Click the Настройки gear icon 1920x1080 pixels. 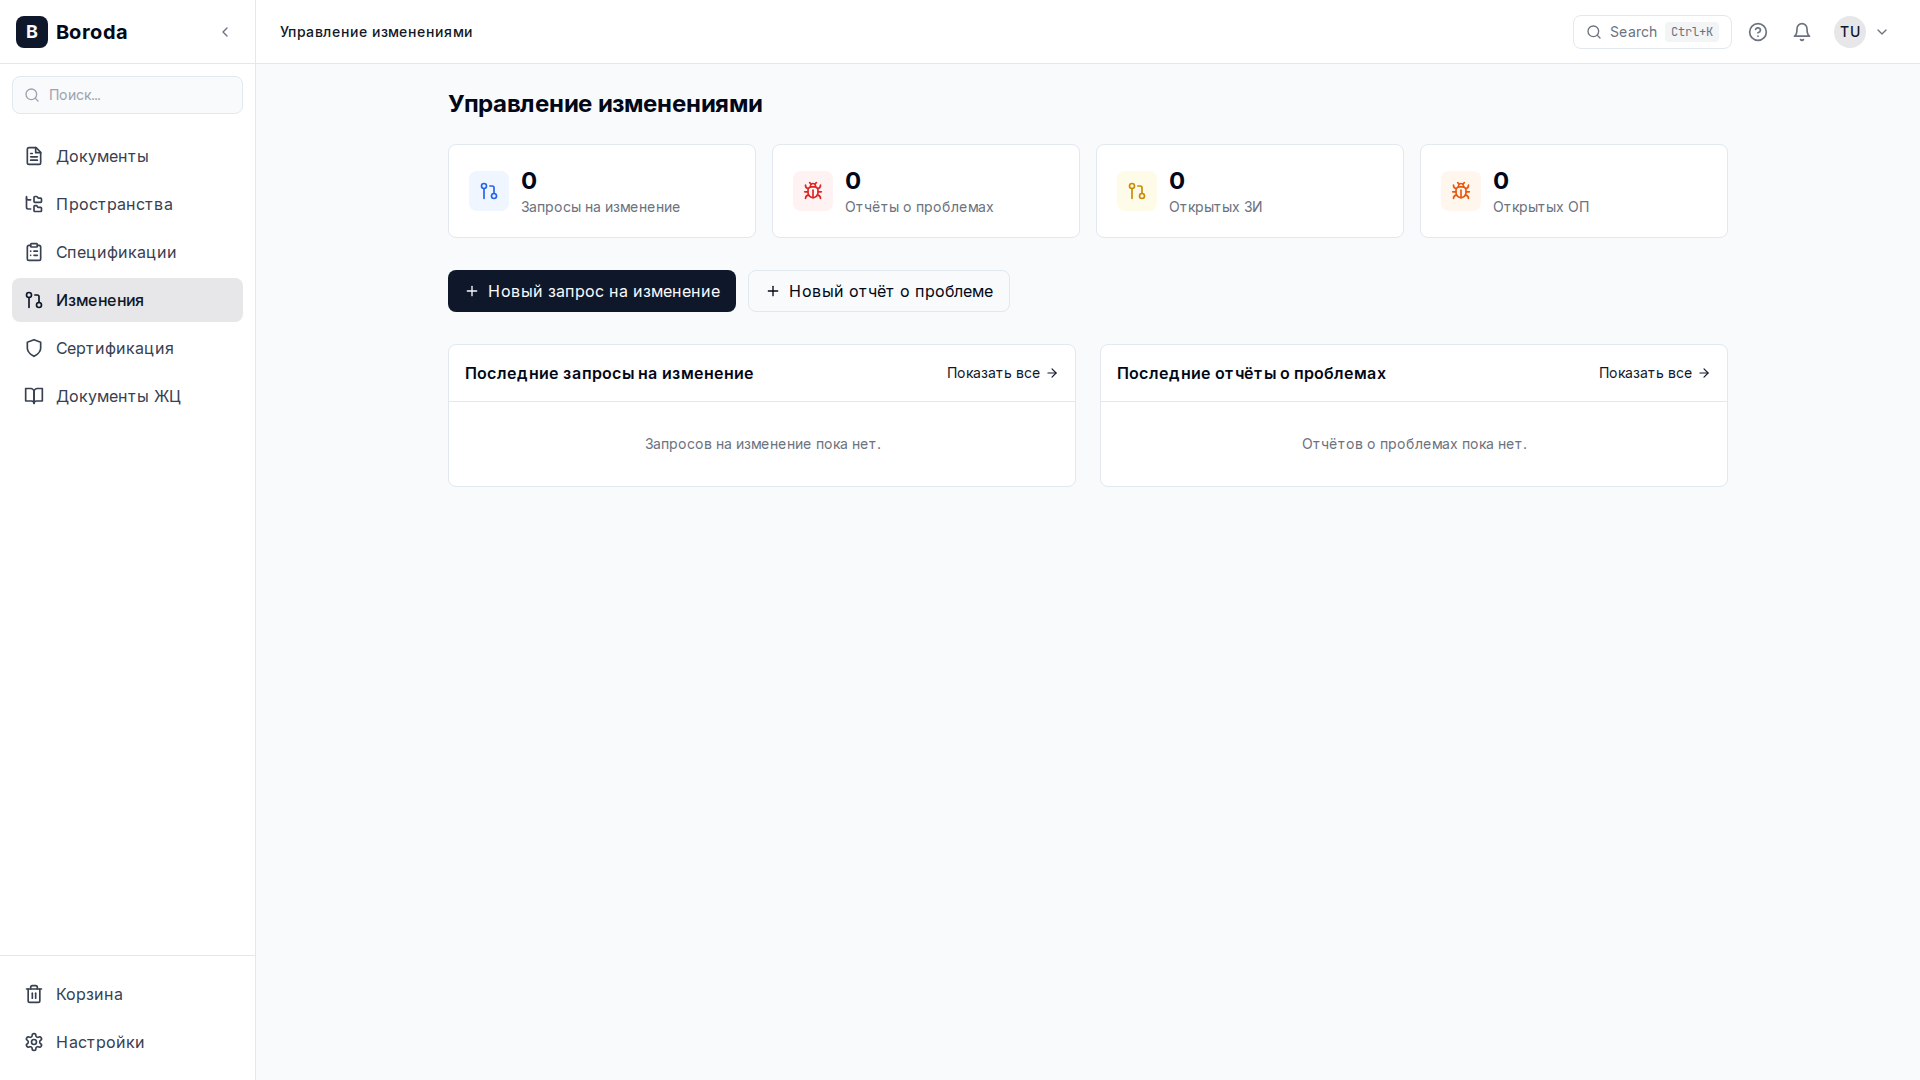pyautogui.click(x=34, y=1042)
